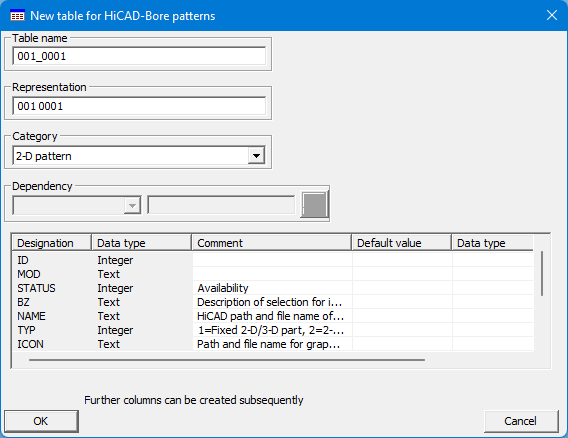Screen dimensions: 568x438
Task: Click the Cancel button
Action: (x=521, y=421)
